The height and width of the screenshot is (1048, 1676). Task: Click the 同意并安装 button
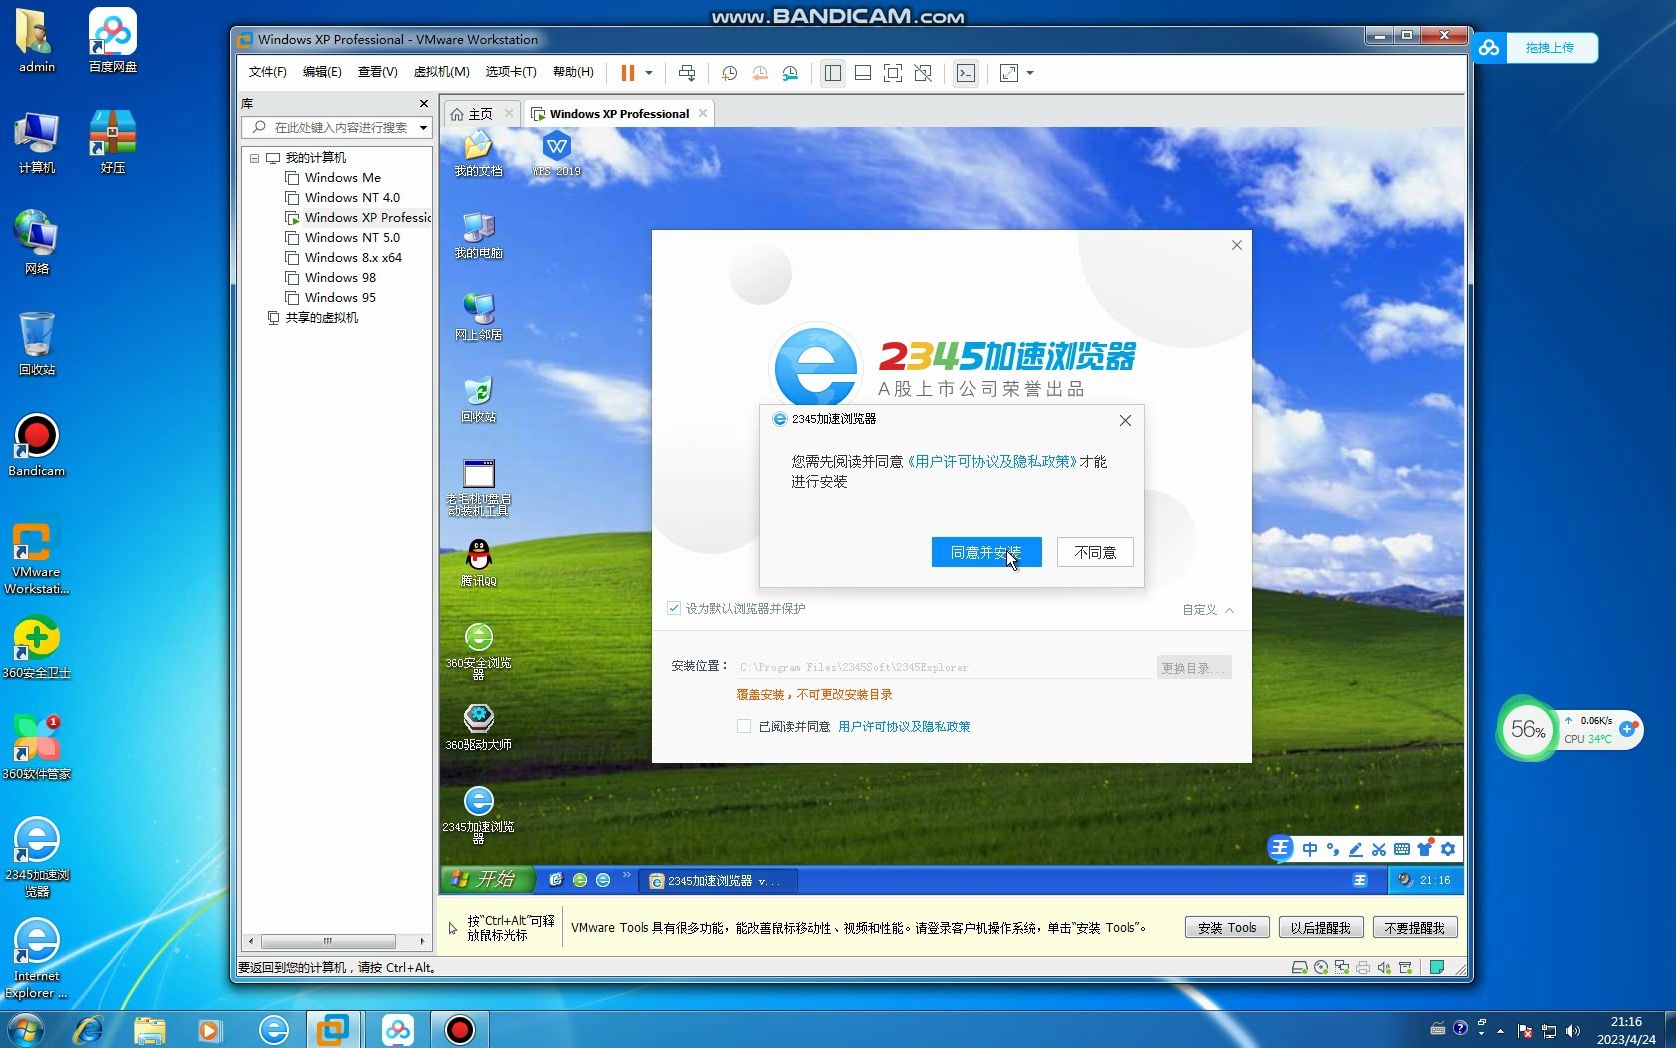(x=986, y=552)
